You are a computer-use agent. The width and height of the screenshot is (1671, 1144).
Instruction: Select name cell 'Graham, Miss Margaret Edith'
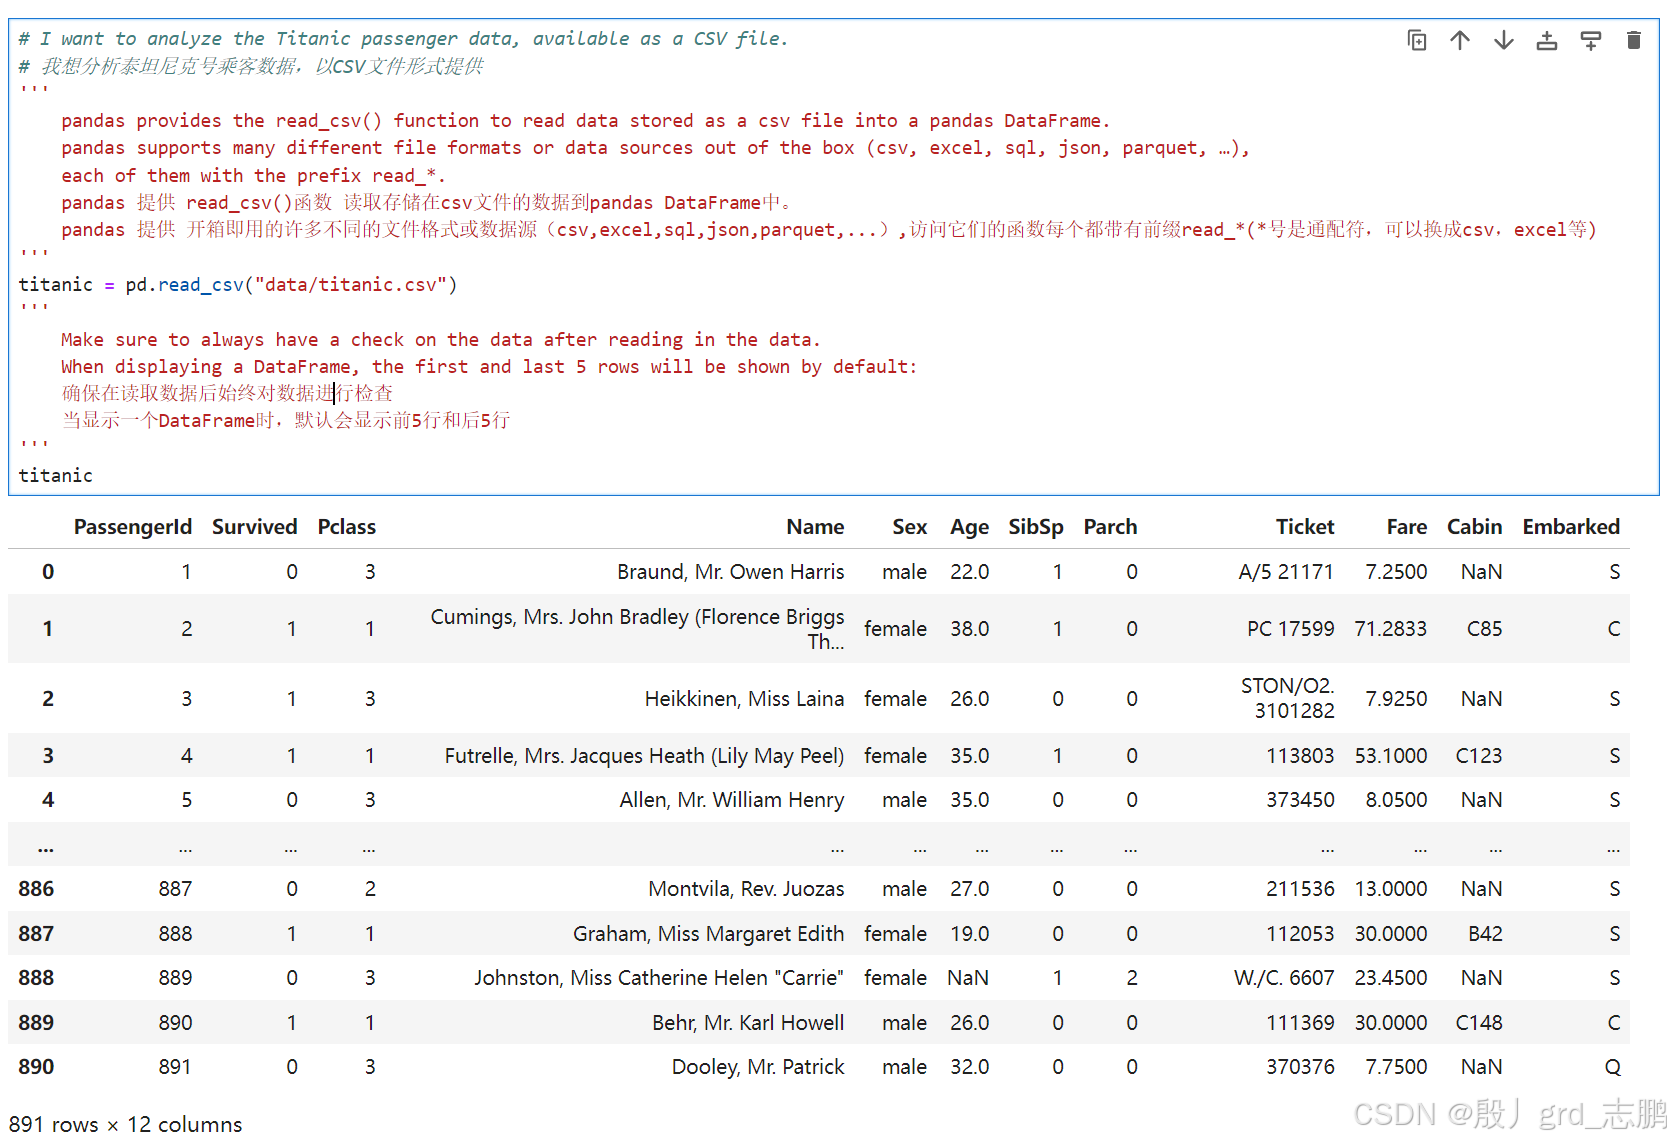[x=709, y=934]
